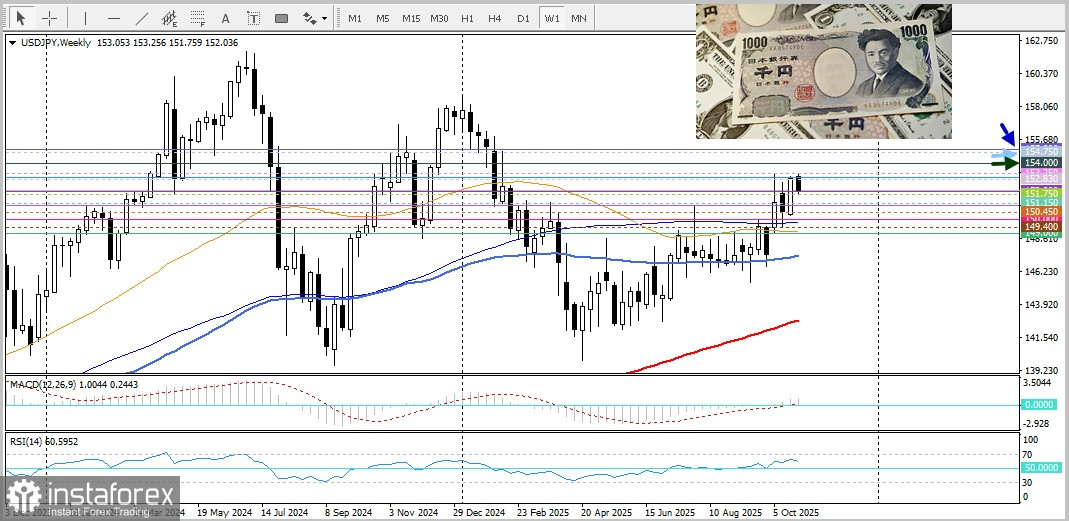This screenshot has height=521, width=1069.
Task: Switch chart to M15 timeframe
Action: click(x=411, y=18)
